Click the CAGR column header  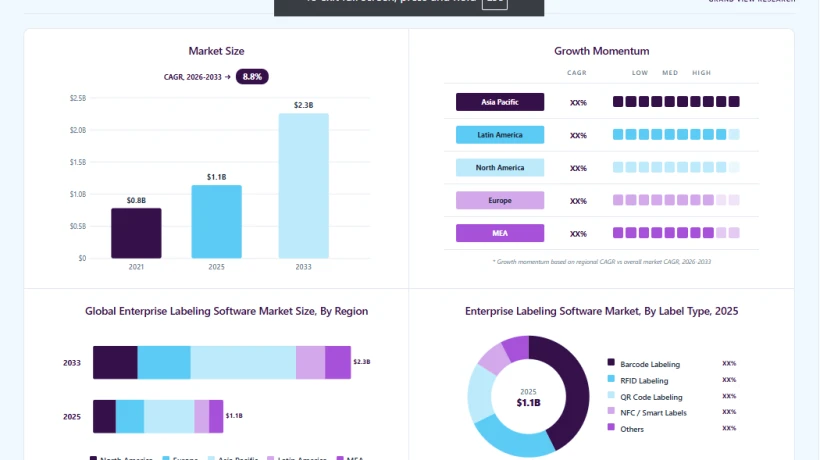tap(577, 73)
